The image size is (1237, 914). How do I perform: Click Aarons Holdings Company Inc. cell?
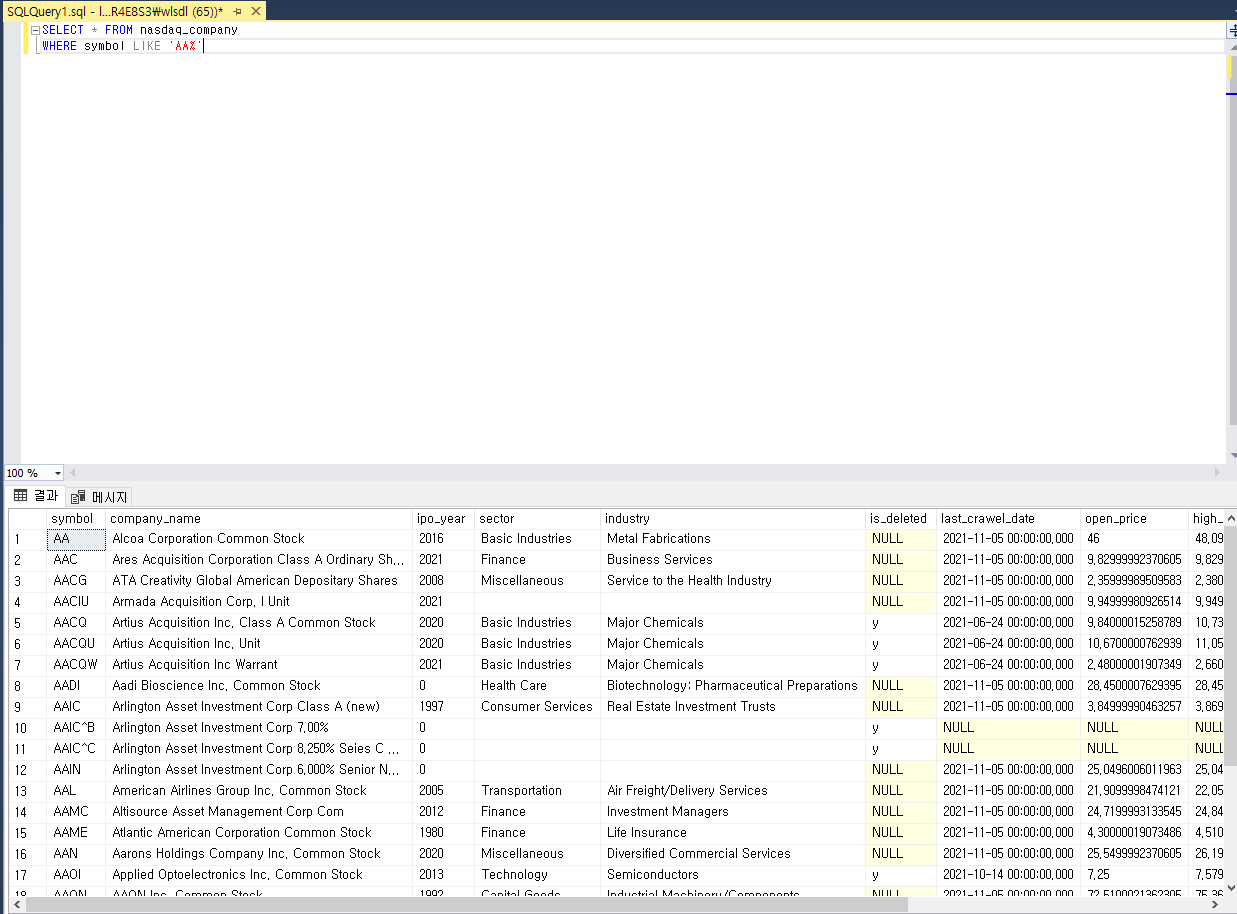pyautogui.click(x=259, y=854)
